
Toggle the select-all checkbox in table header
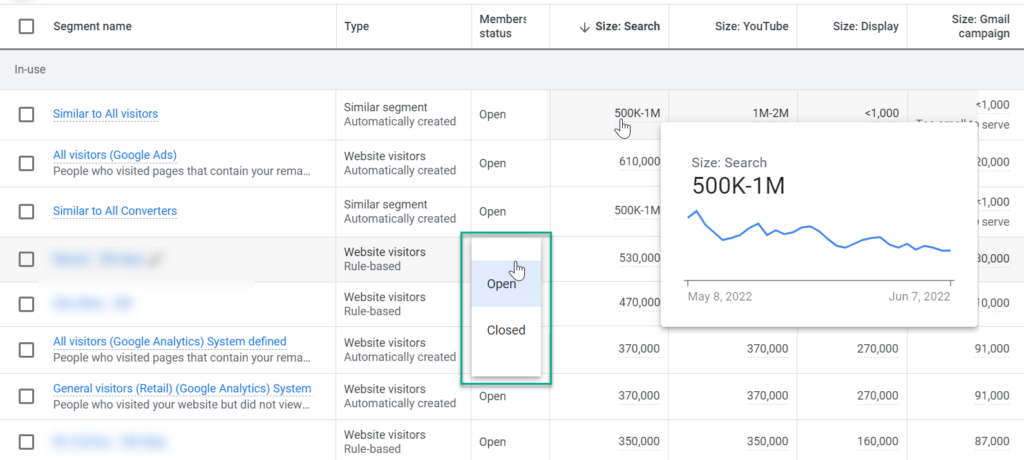26,27
